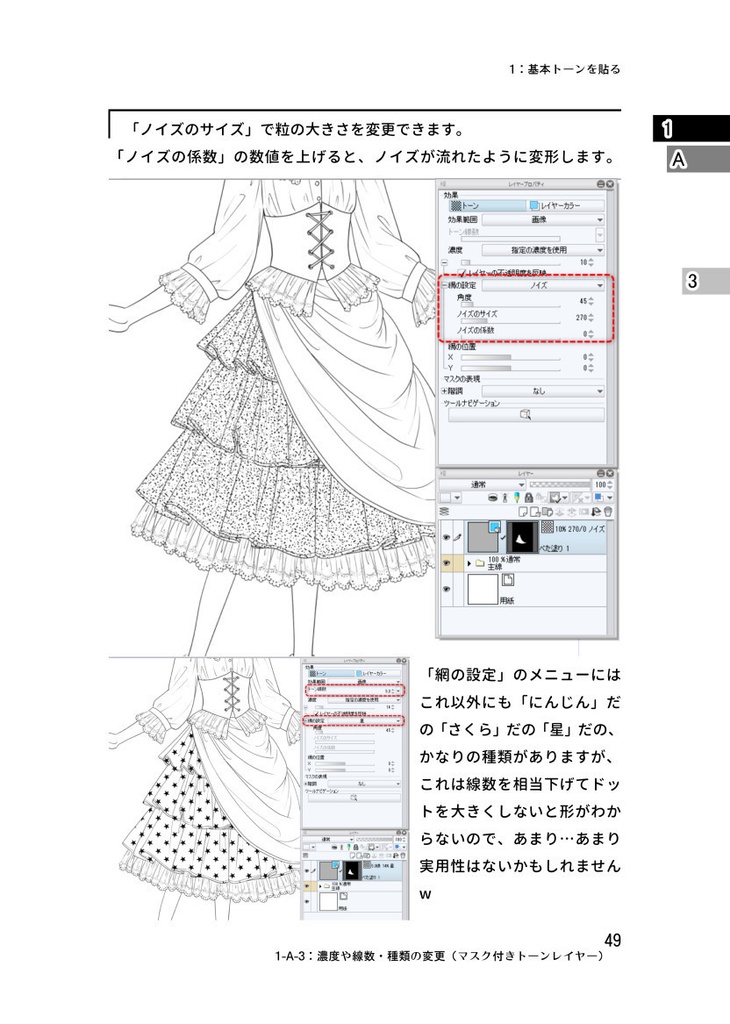Viewport: 730px width, 1024px height.
Task: Hide the 主線 folder in larger Layer panel
Action: coord(447,563)
